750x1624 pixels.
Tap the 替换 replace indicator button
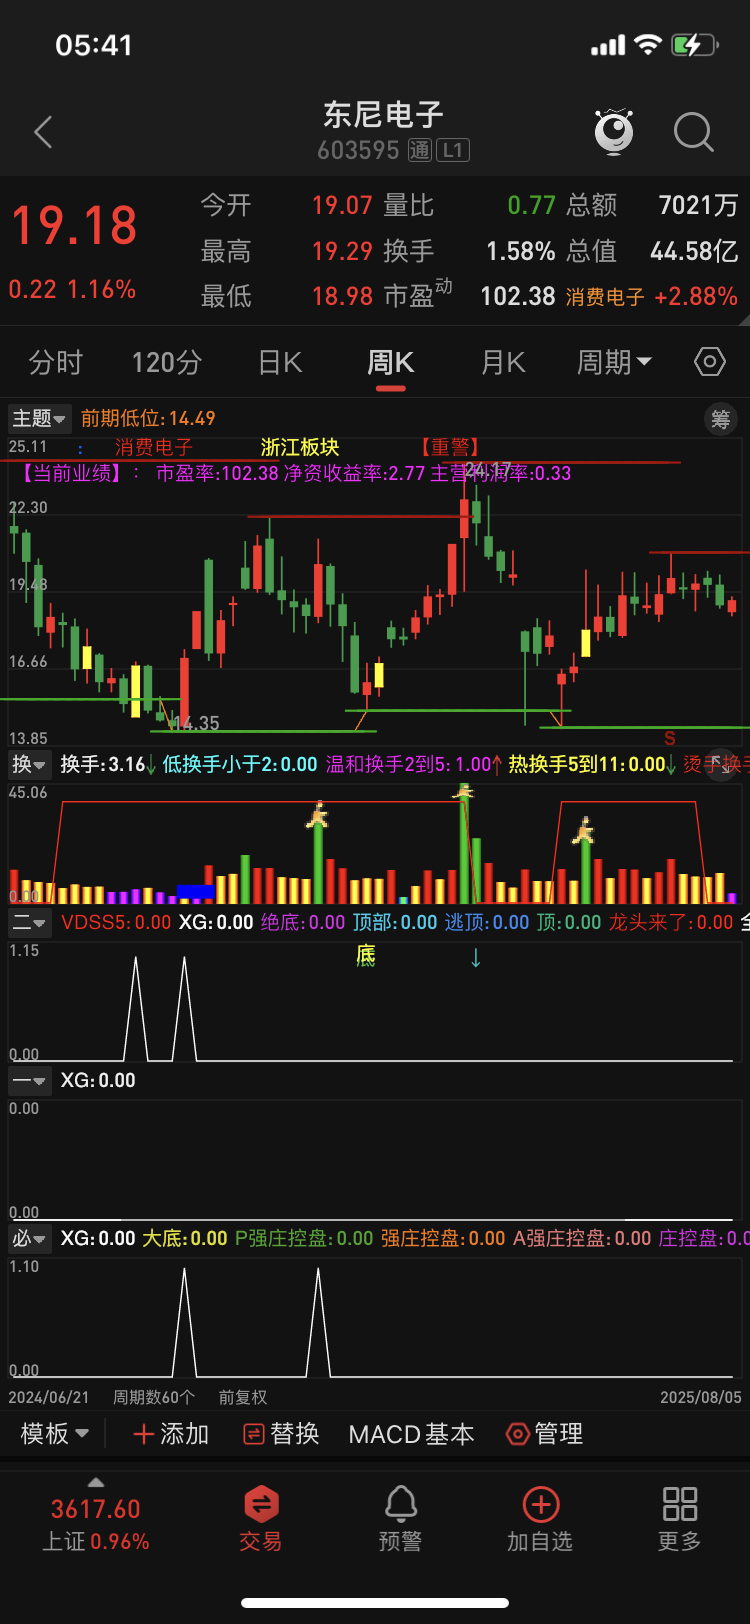click(281, 1434)
